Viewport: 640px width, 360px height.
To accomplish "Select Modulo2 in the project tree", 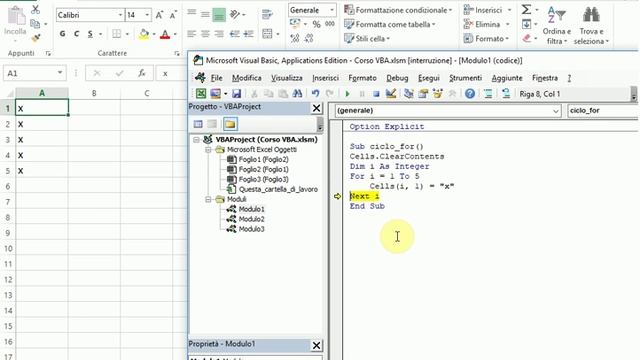I will [x=251, y=219].
